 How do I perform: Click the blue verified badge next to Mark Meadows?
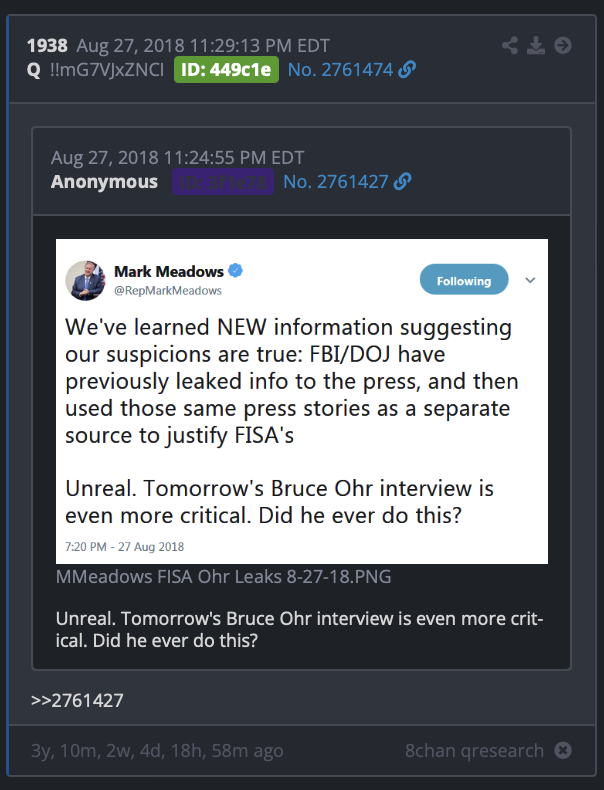point(235,271)
